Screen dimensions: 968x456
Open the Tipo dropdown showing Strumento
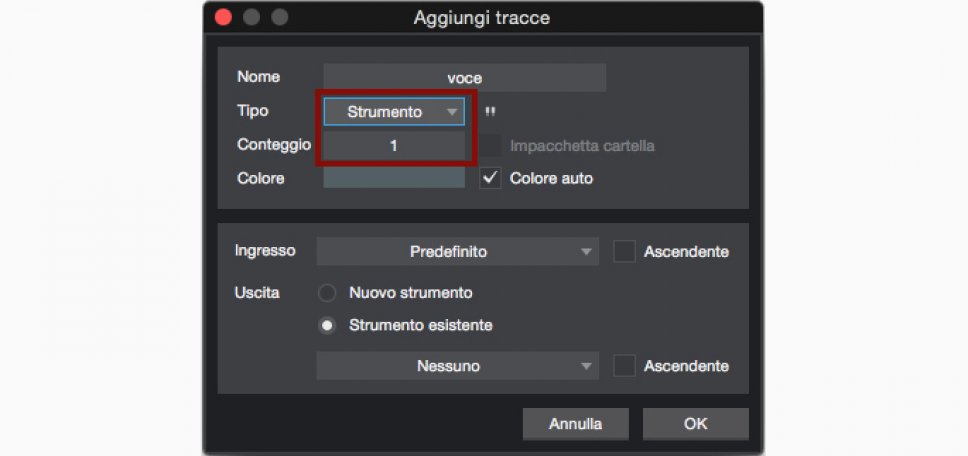click(x=394, y=112)
